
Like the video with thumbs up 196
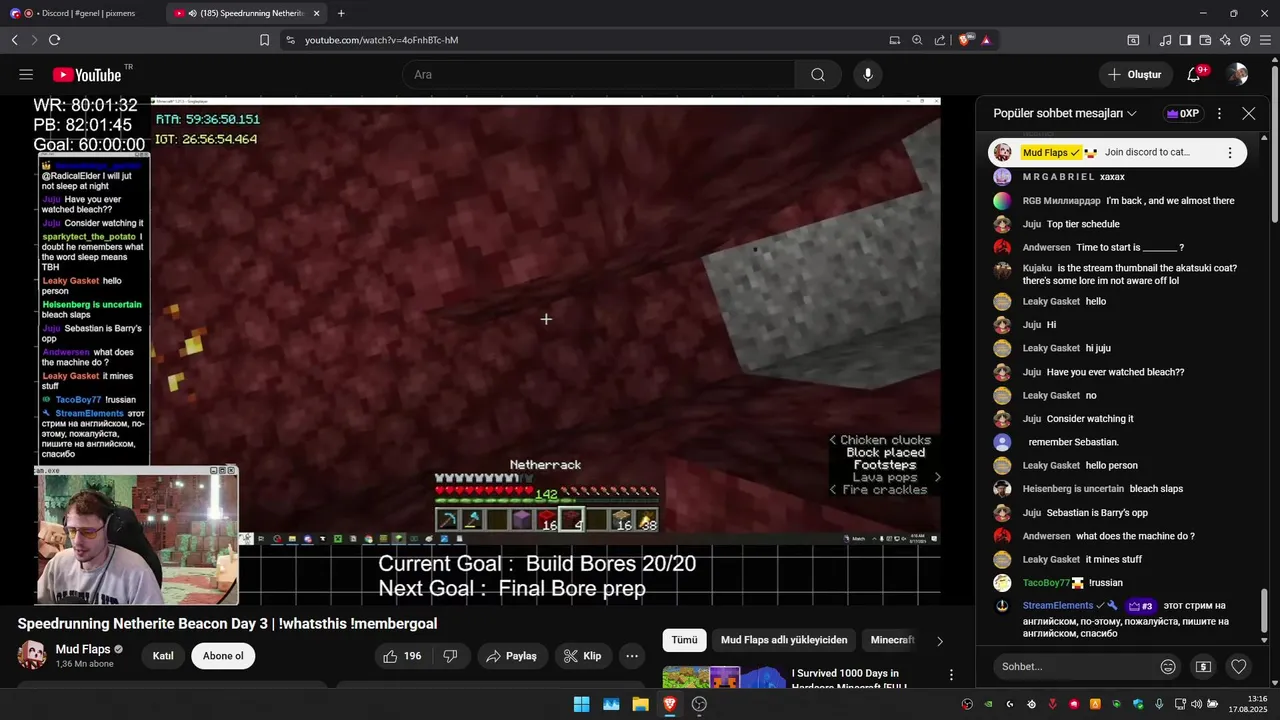(402, 656)
